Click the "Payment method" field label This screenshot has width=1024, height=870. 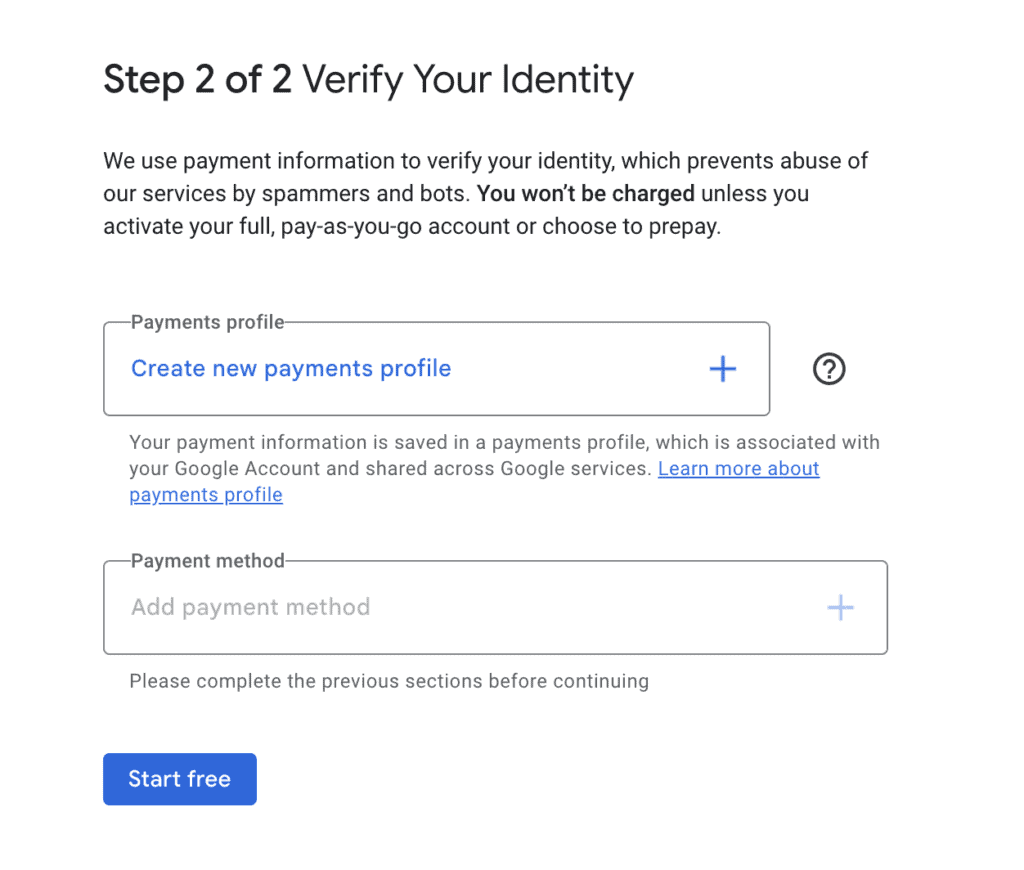(x=207, y=561)
